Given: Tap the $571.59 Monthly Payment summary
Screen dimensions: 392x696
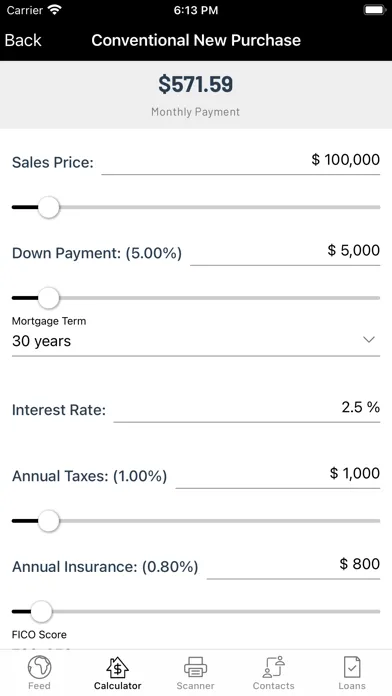Looking at the screenshot, I should pos(196,95).
